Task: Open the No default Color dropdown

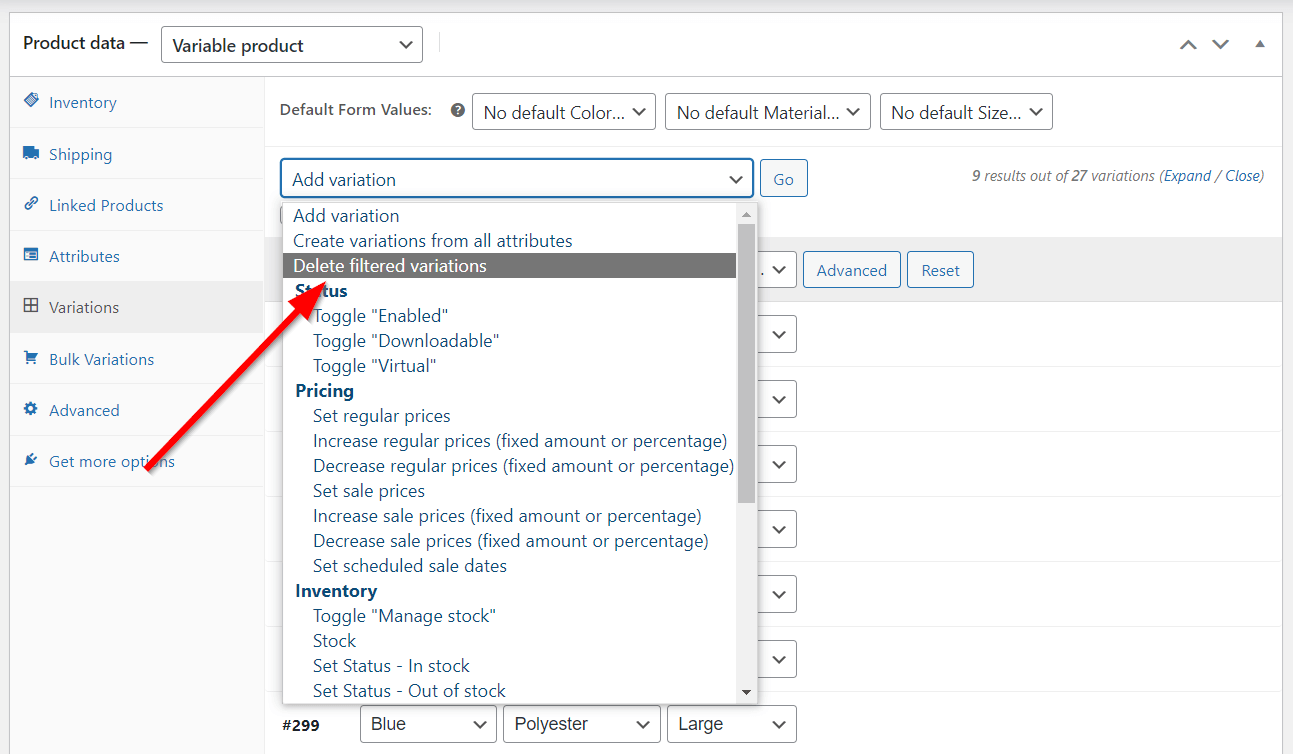Action: coord(564,112)
